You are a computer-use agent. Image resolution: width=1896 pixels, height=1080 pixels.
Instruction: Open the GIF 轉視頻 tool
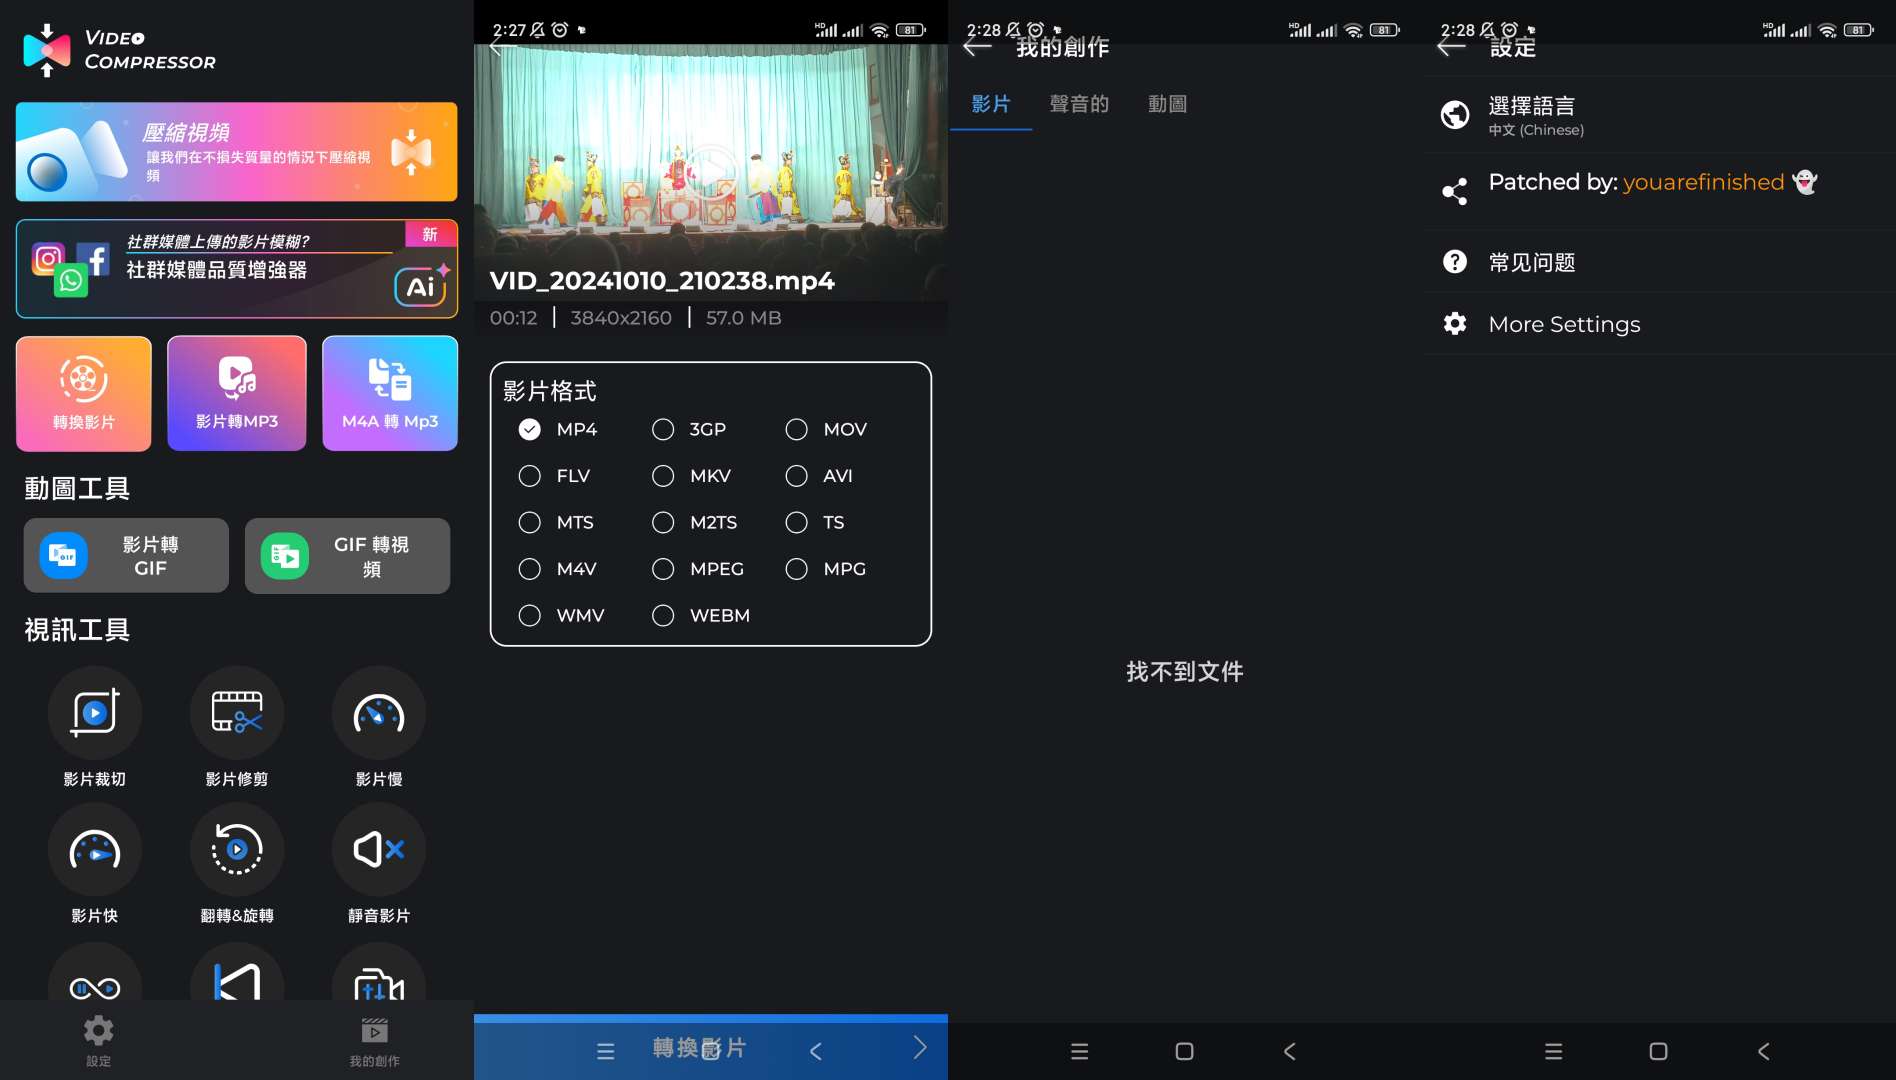(347, 556)
